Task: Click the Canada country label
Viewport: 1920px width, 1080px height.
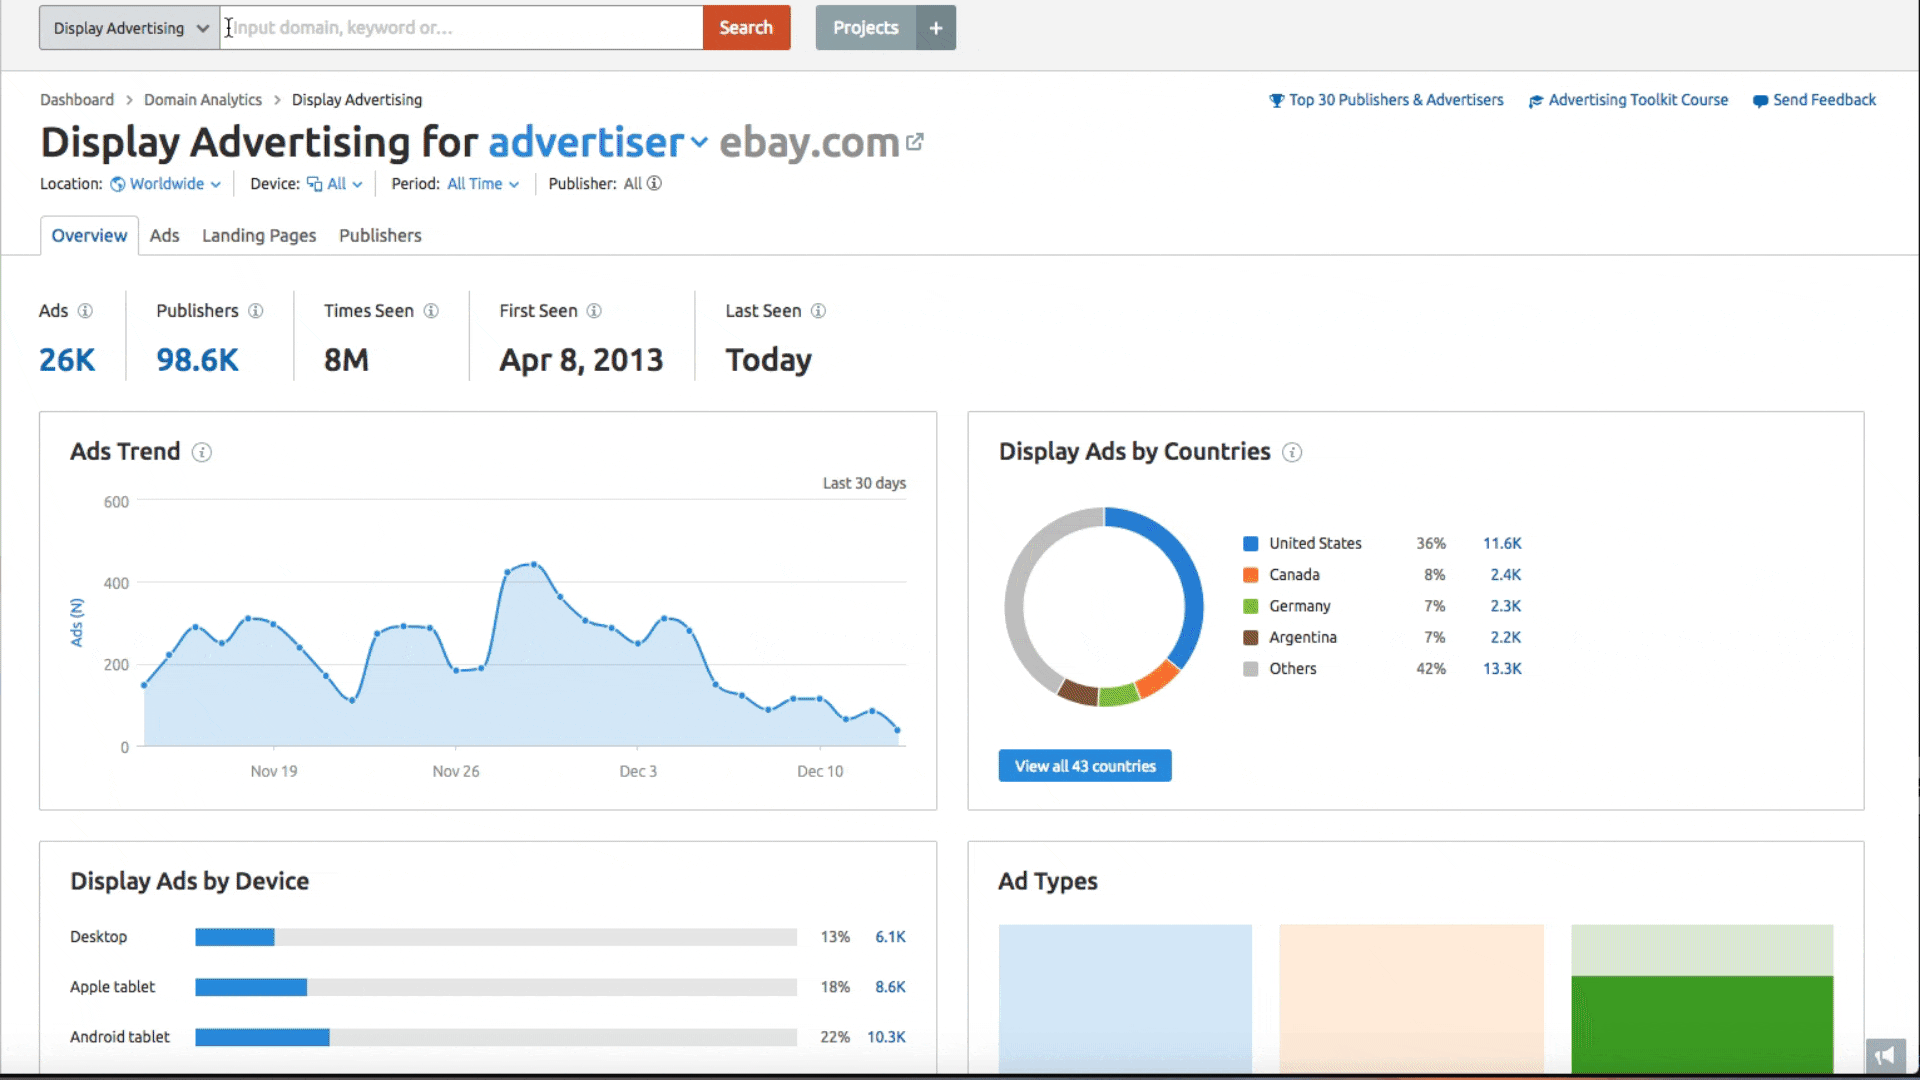Action: [x=1294, y=575]
